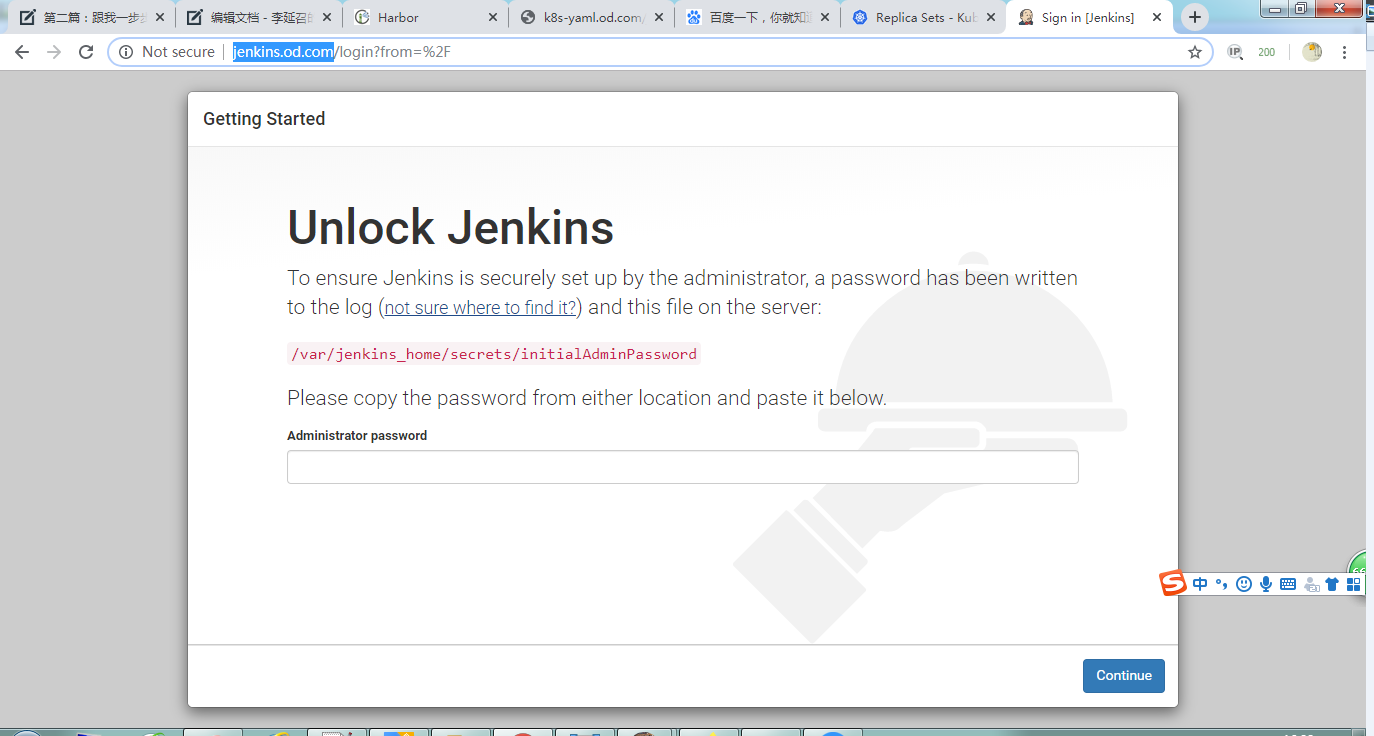
Task: Reload the page with the refresh icon
Action: 86,52
